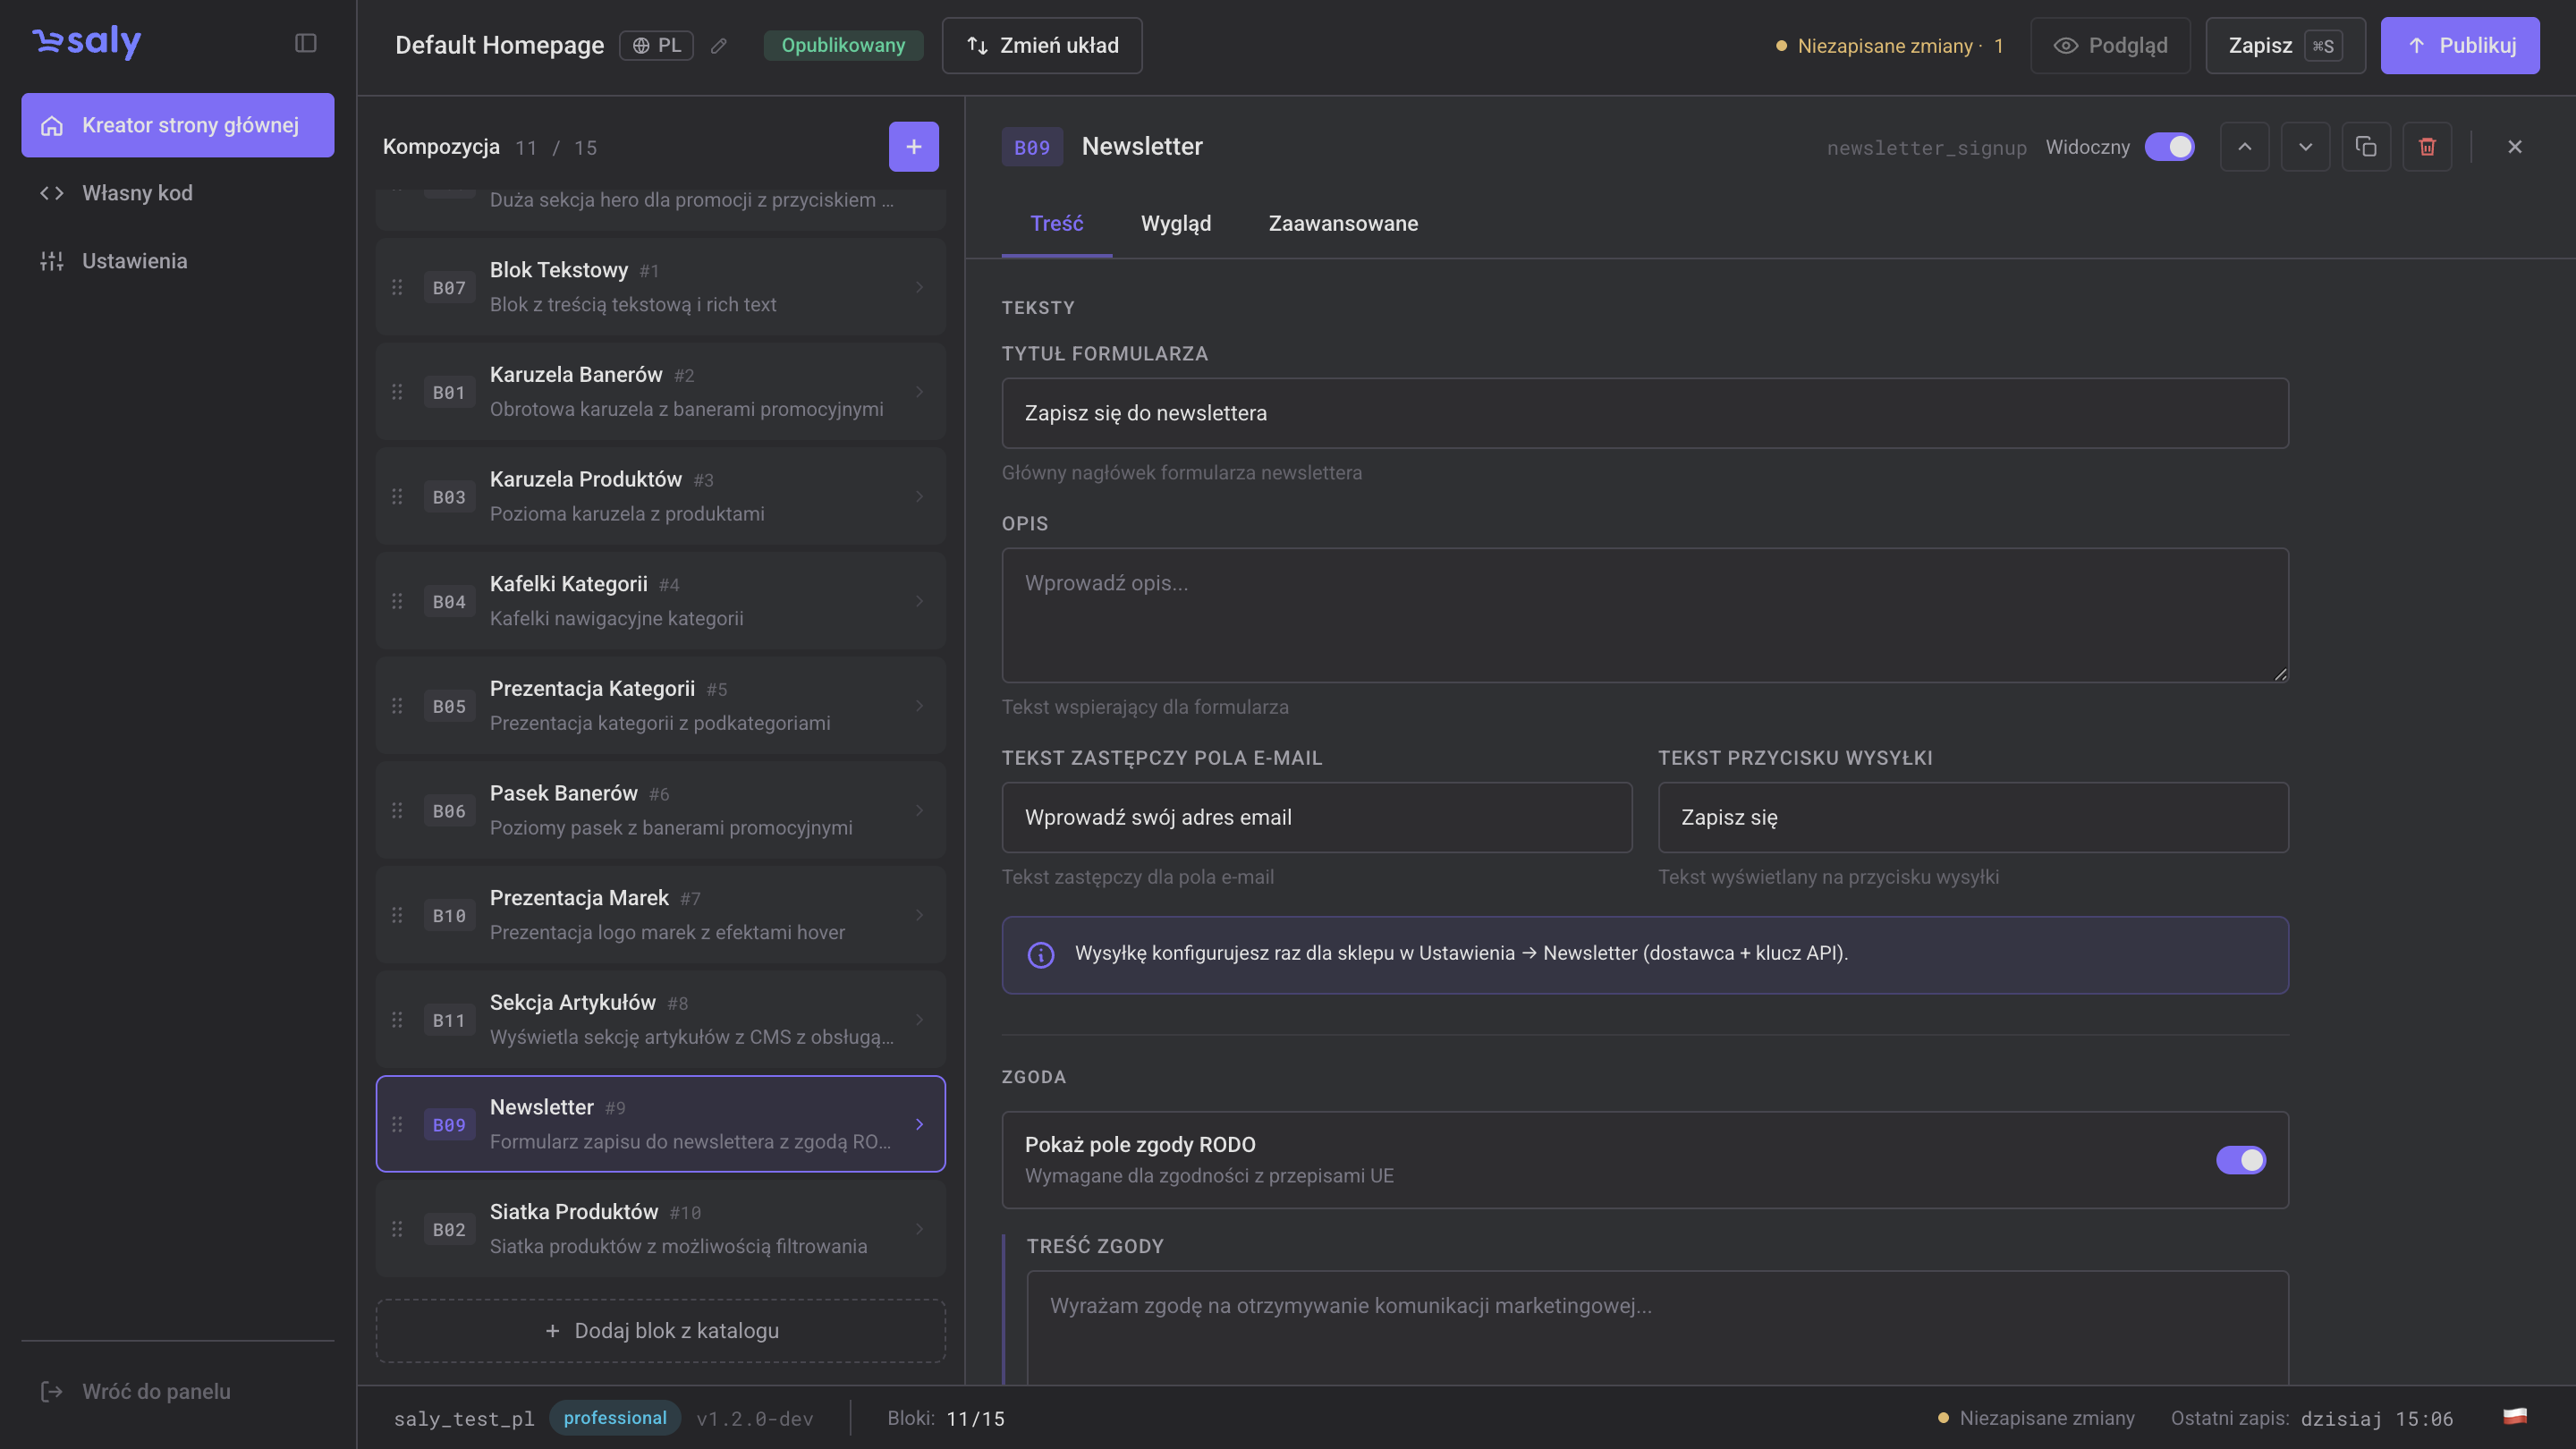Open the Karuzela Produktów block chevron
This screenshot has height=1449, width=2576.
pyautogui.click(x=919, y=496)
